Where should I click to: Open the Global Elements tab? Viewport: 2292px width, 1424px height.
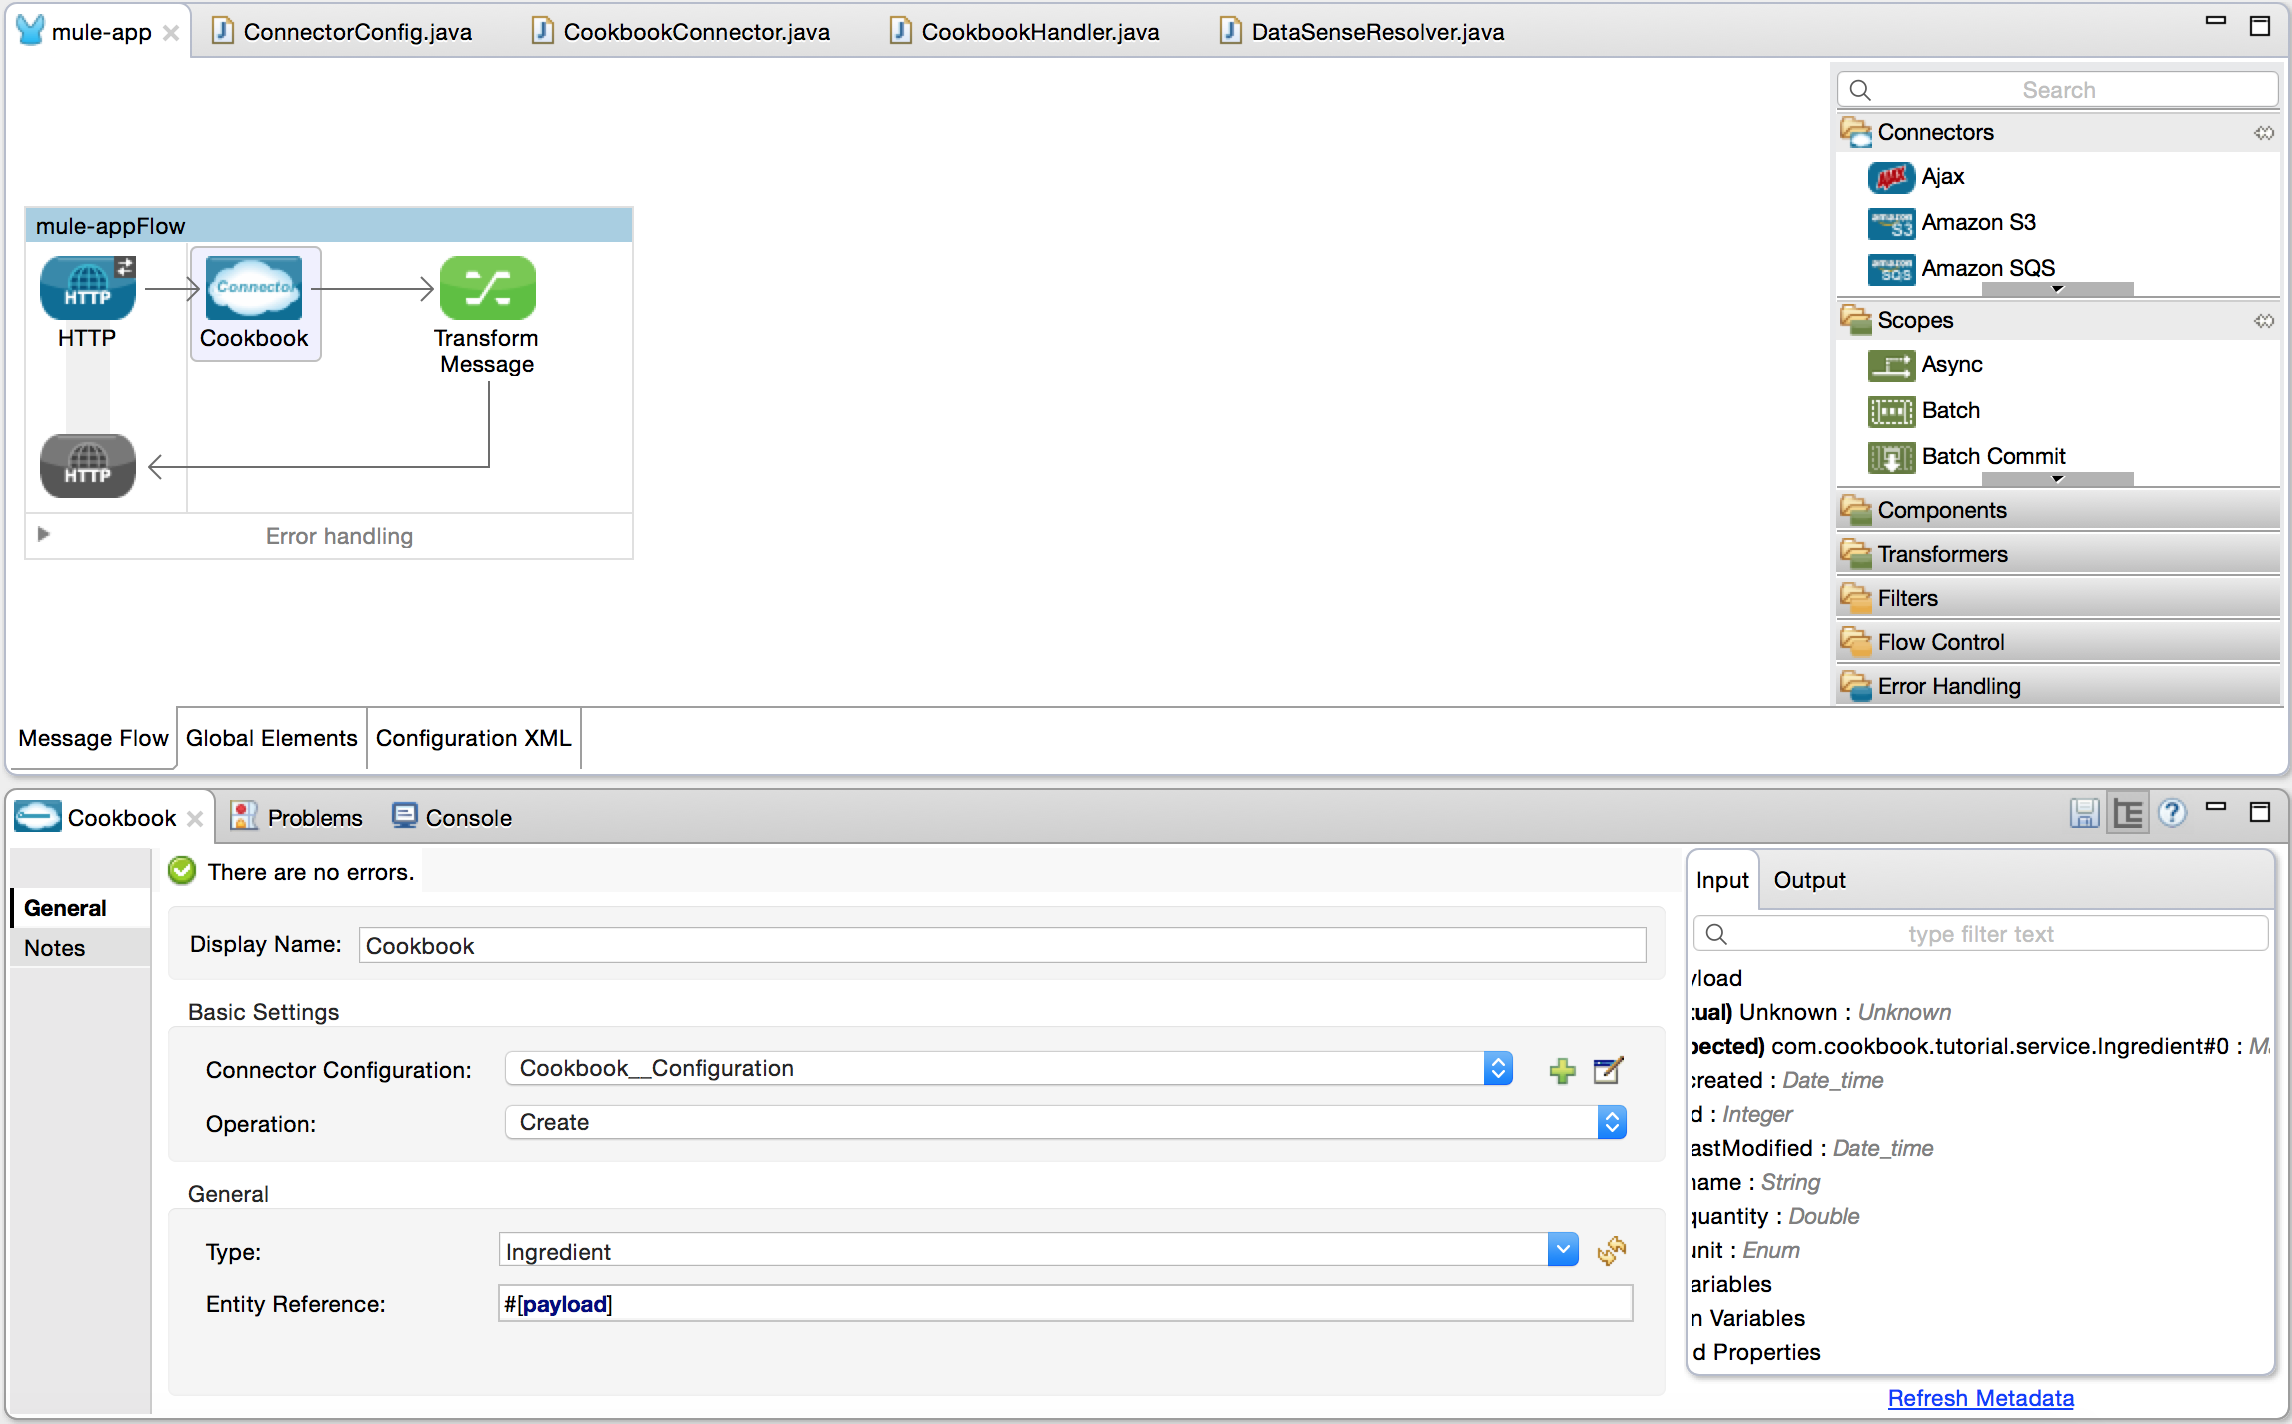click(x=271, y=737)
